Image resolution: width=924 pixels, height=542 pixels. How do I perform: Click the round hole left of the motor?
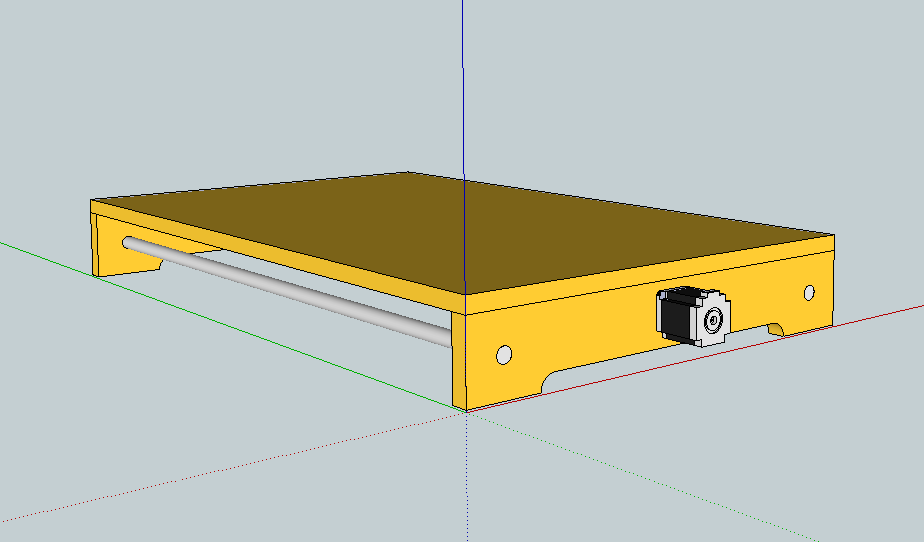click(504, 355)
